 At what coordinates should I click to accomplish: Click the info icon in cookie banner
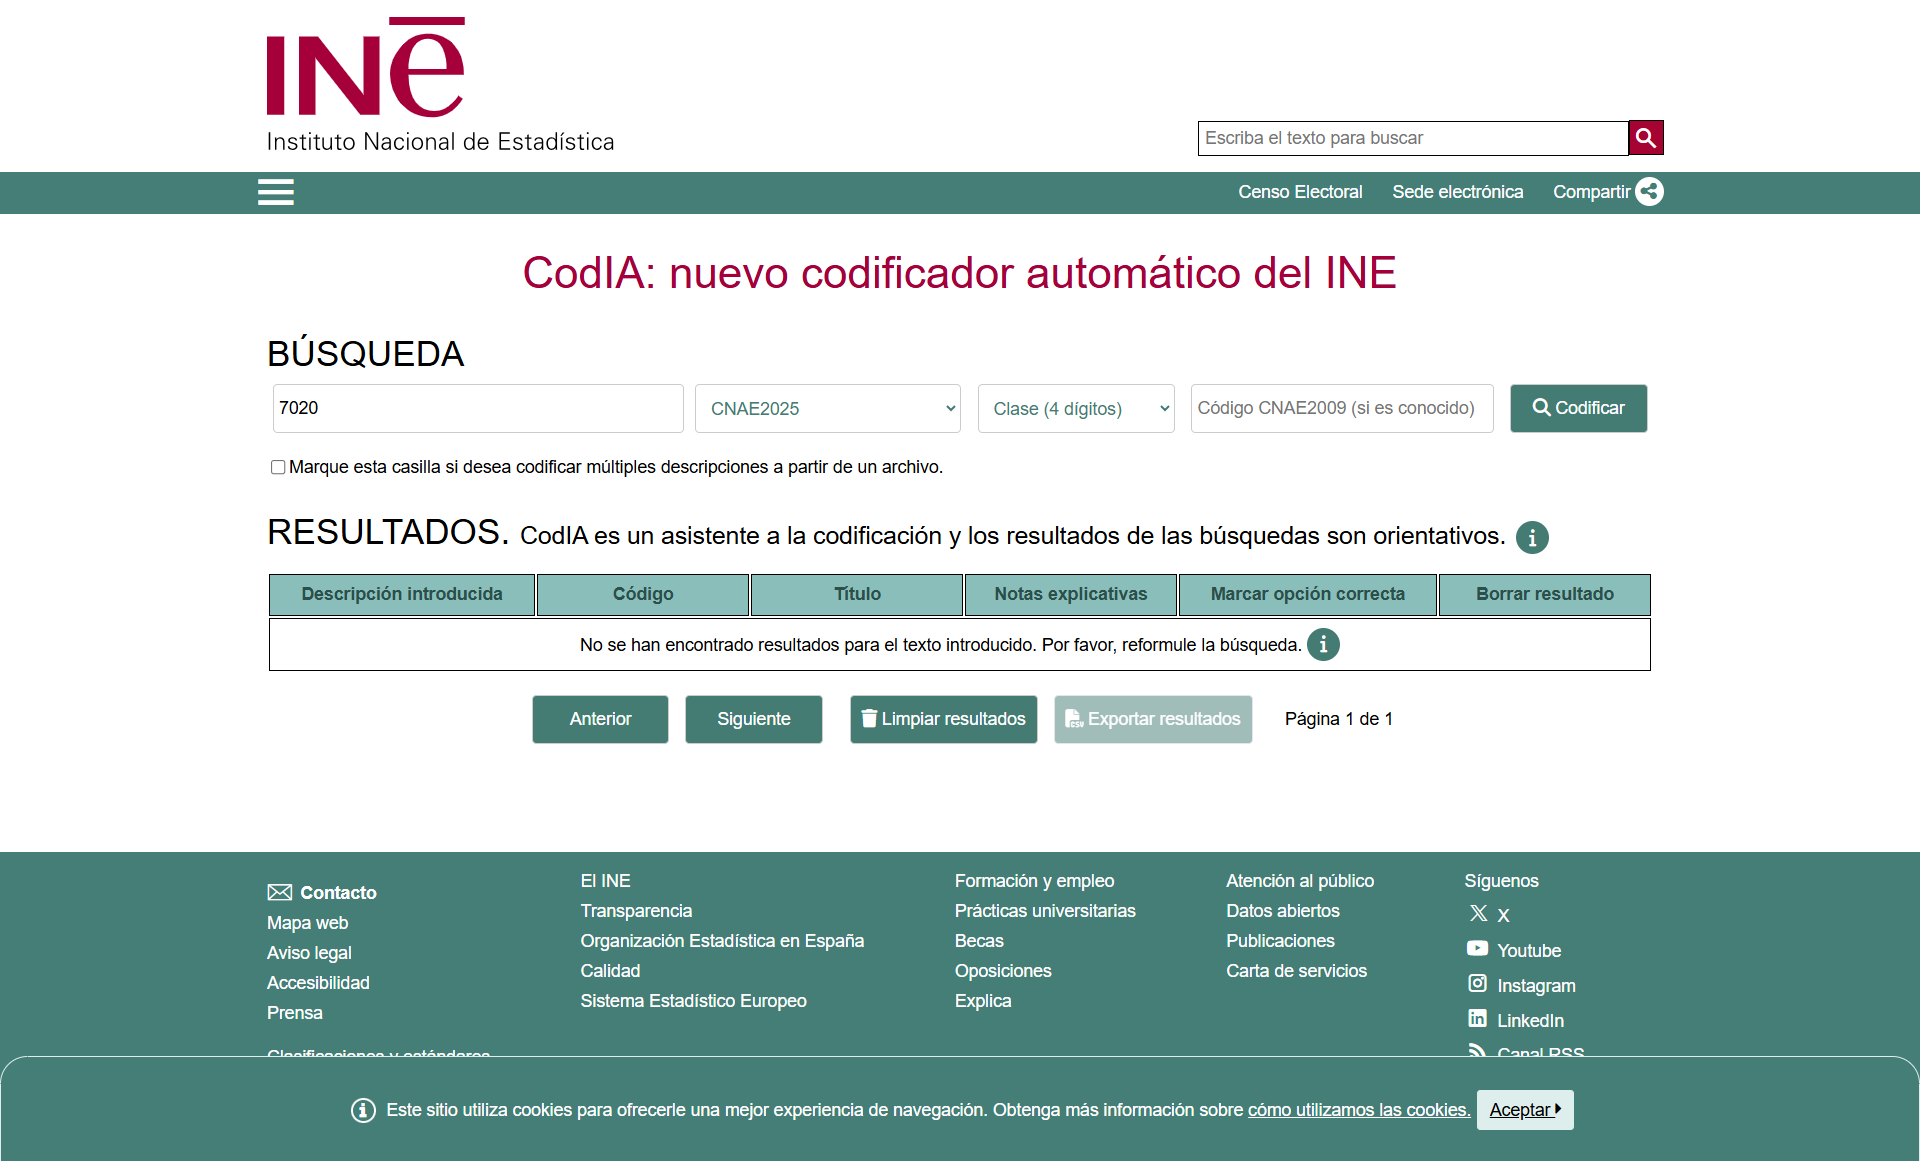363,1110
